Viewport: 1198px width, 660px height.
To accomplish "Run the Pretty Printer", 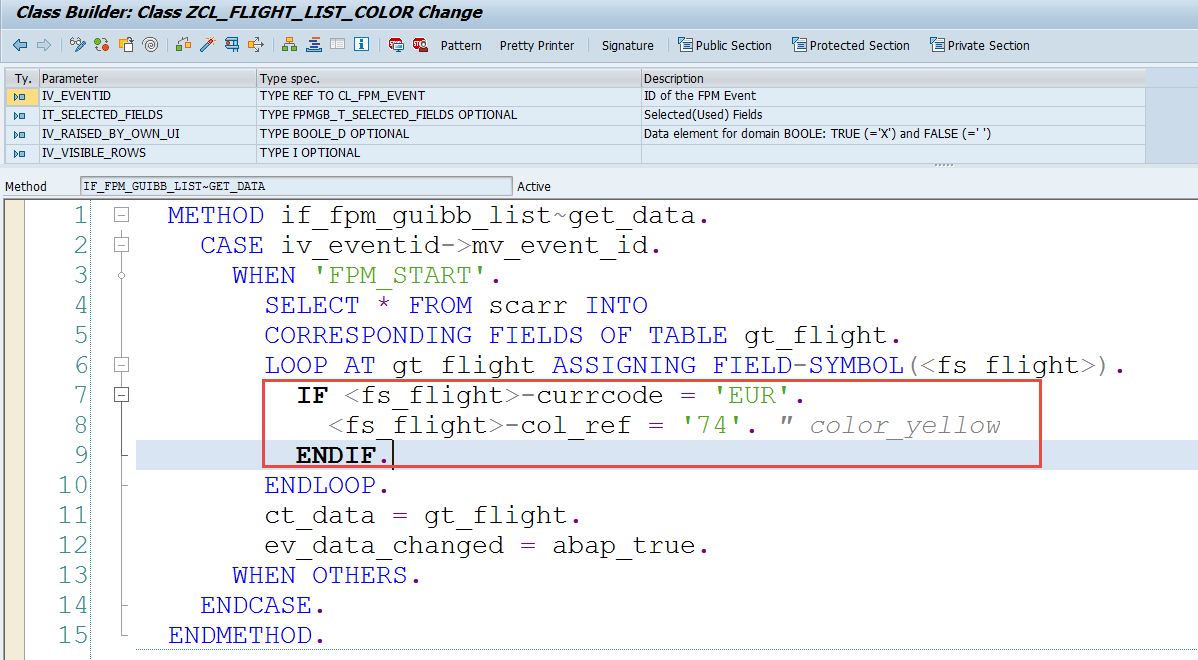I will pos(537,45).
